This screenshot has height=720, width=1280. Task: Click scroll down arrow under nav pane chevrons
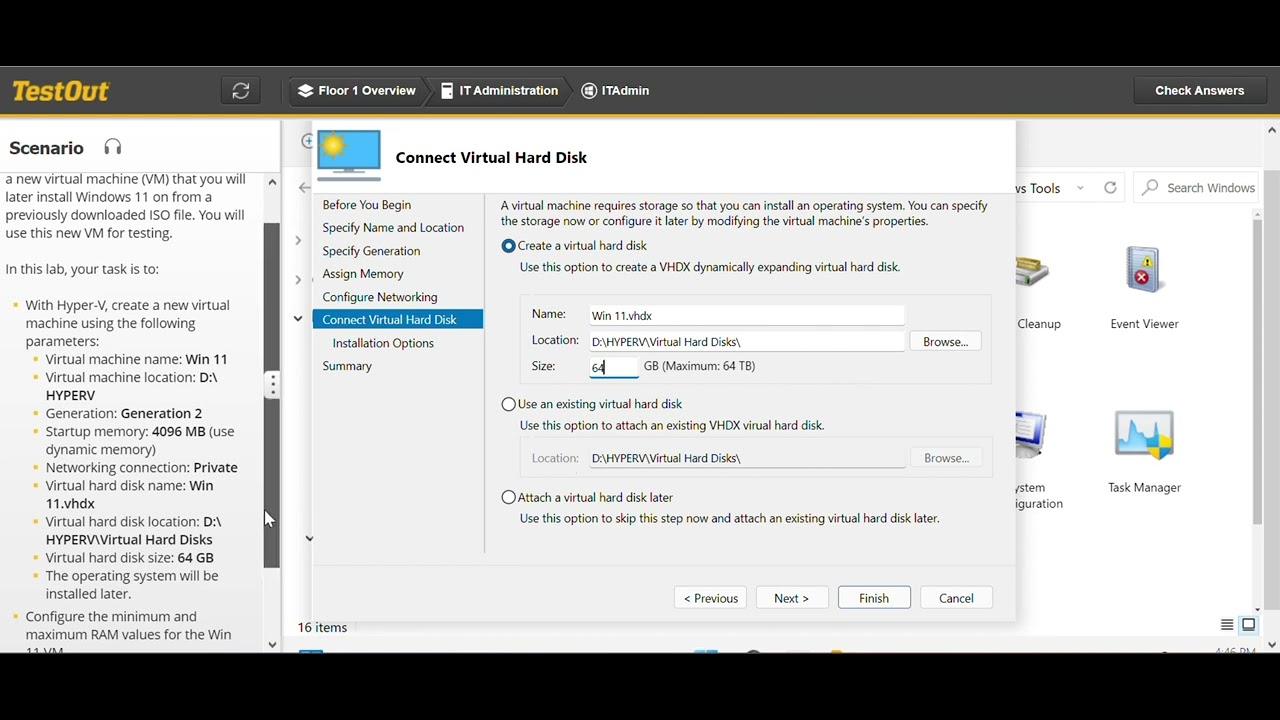(309, 539)
